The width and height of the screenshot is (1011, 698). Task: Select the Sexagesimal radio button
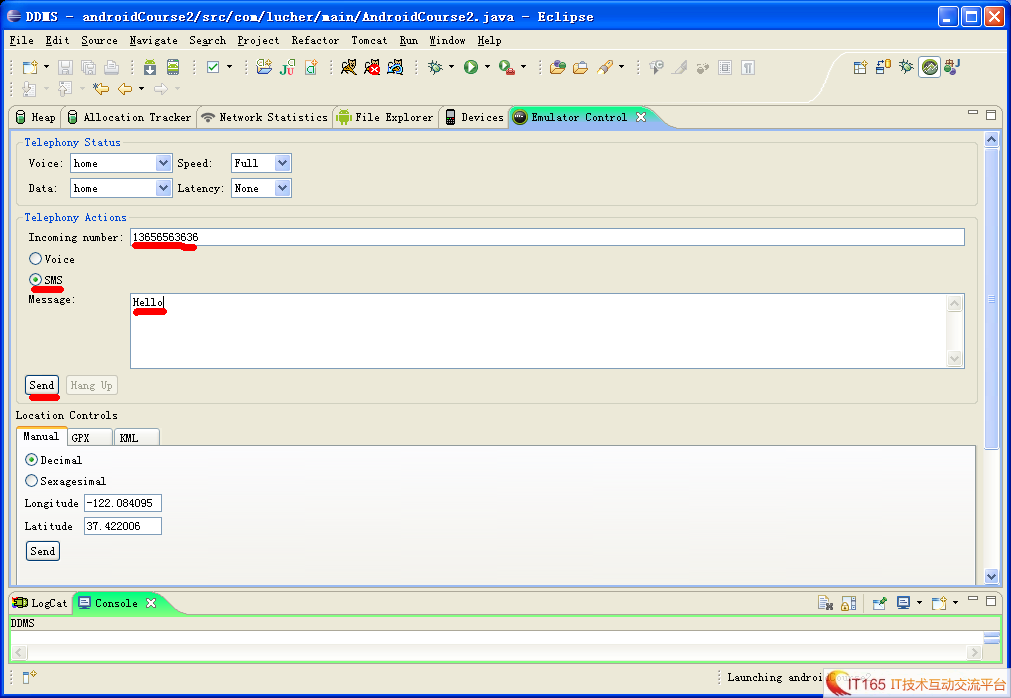coord(31,481)
